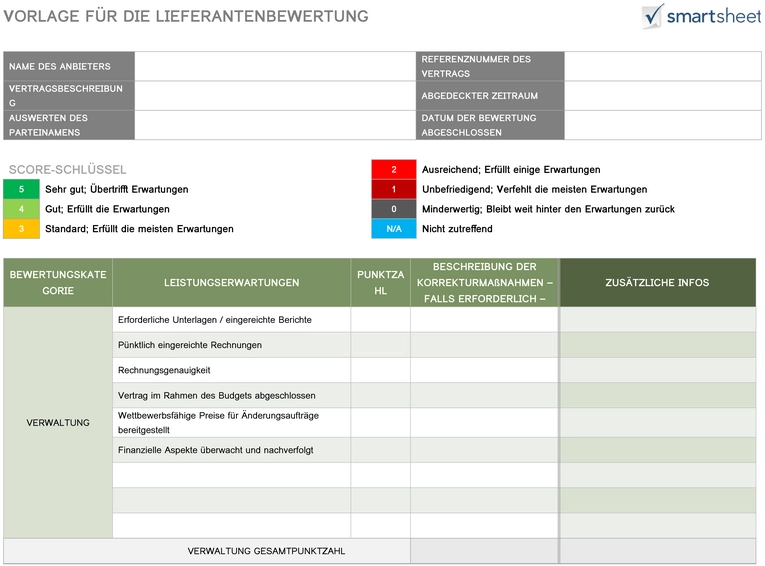Click 'Wettbewerbsfähige Preise für Änderungsaufträge' row
765x566 pixels.
[x=232, y=423]
